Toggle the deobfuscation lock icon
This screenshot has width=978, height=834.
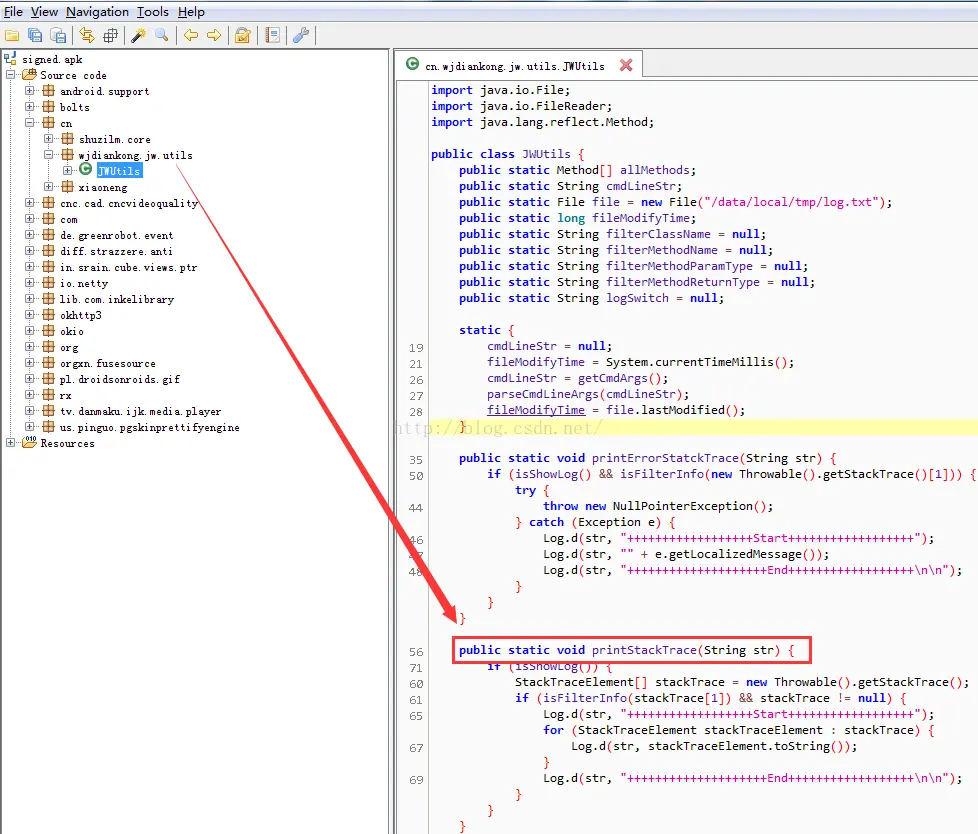[x=243, y=36]
